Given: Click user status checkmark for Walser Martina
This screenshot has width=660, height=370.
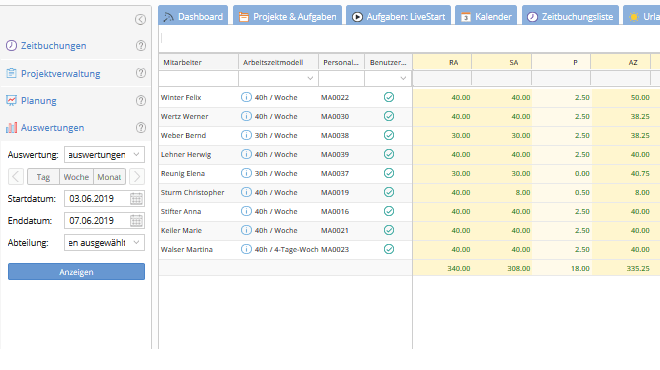Looking at the screenshot, I should tap(389, 249).
